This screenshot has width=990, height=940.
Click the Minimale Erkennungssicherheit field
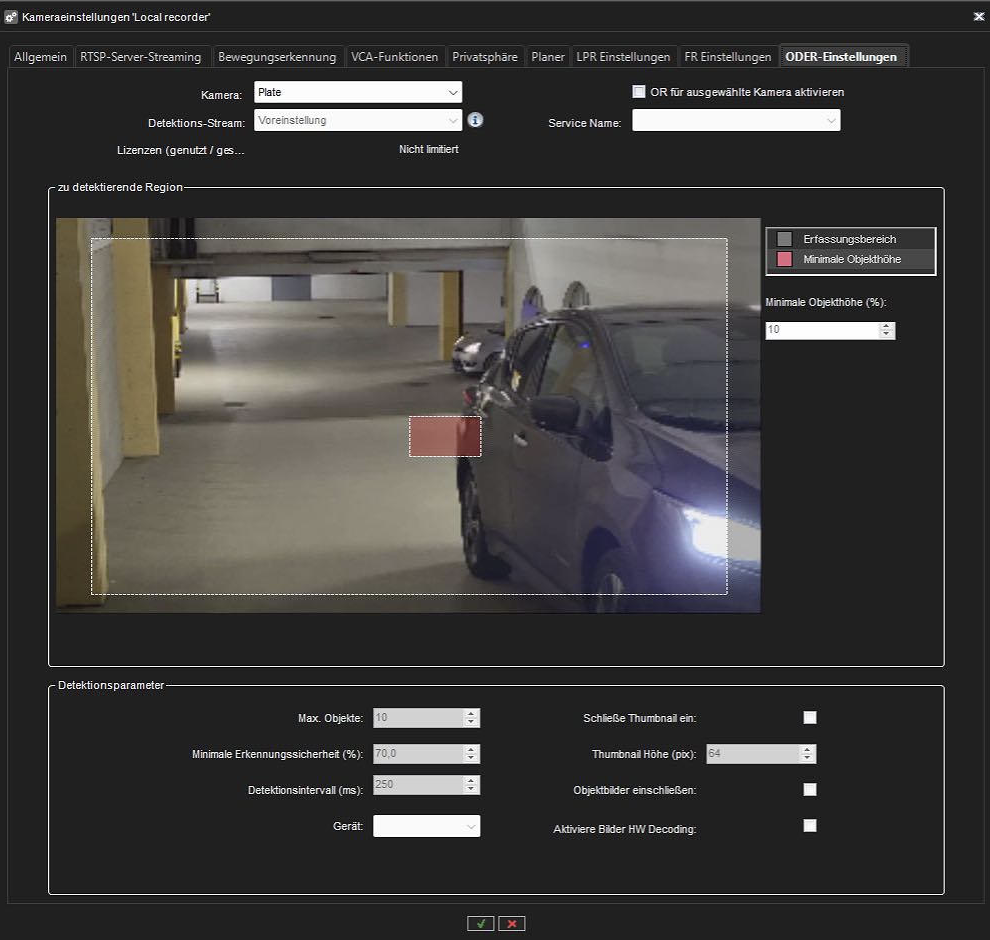pos(418,754)
